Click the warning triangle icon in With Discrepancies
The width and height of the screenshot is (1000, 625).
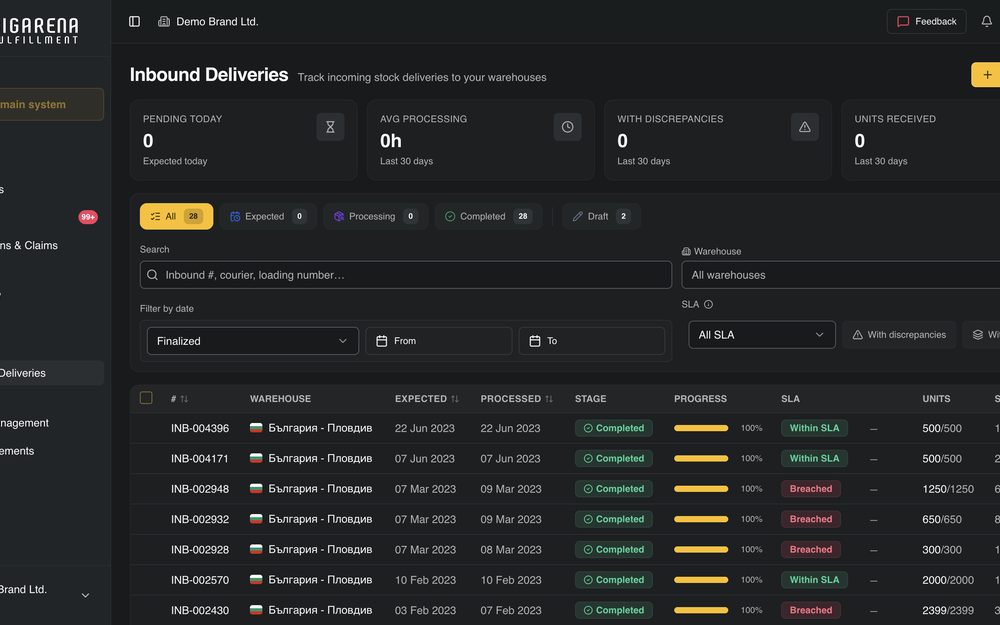[805, 127]
